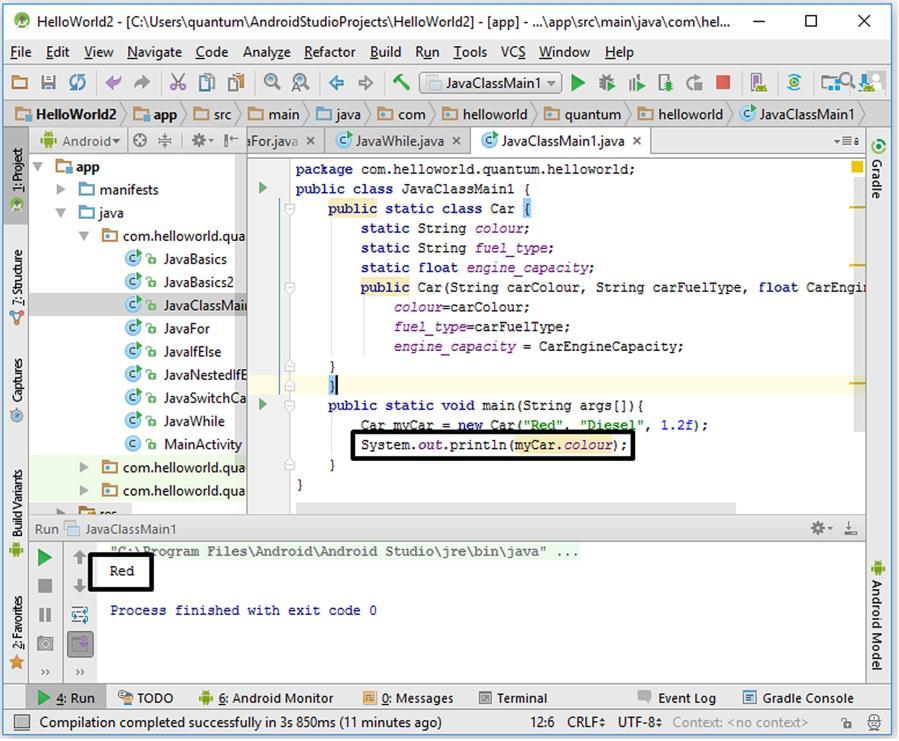The image size is (899, 741).
Task: Make the project with the green hammer
Action: pyautogui.click(x=401, y=82)
